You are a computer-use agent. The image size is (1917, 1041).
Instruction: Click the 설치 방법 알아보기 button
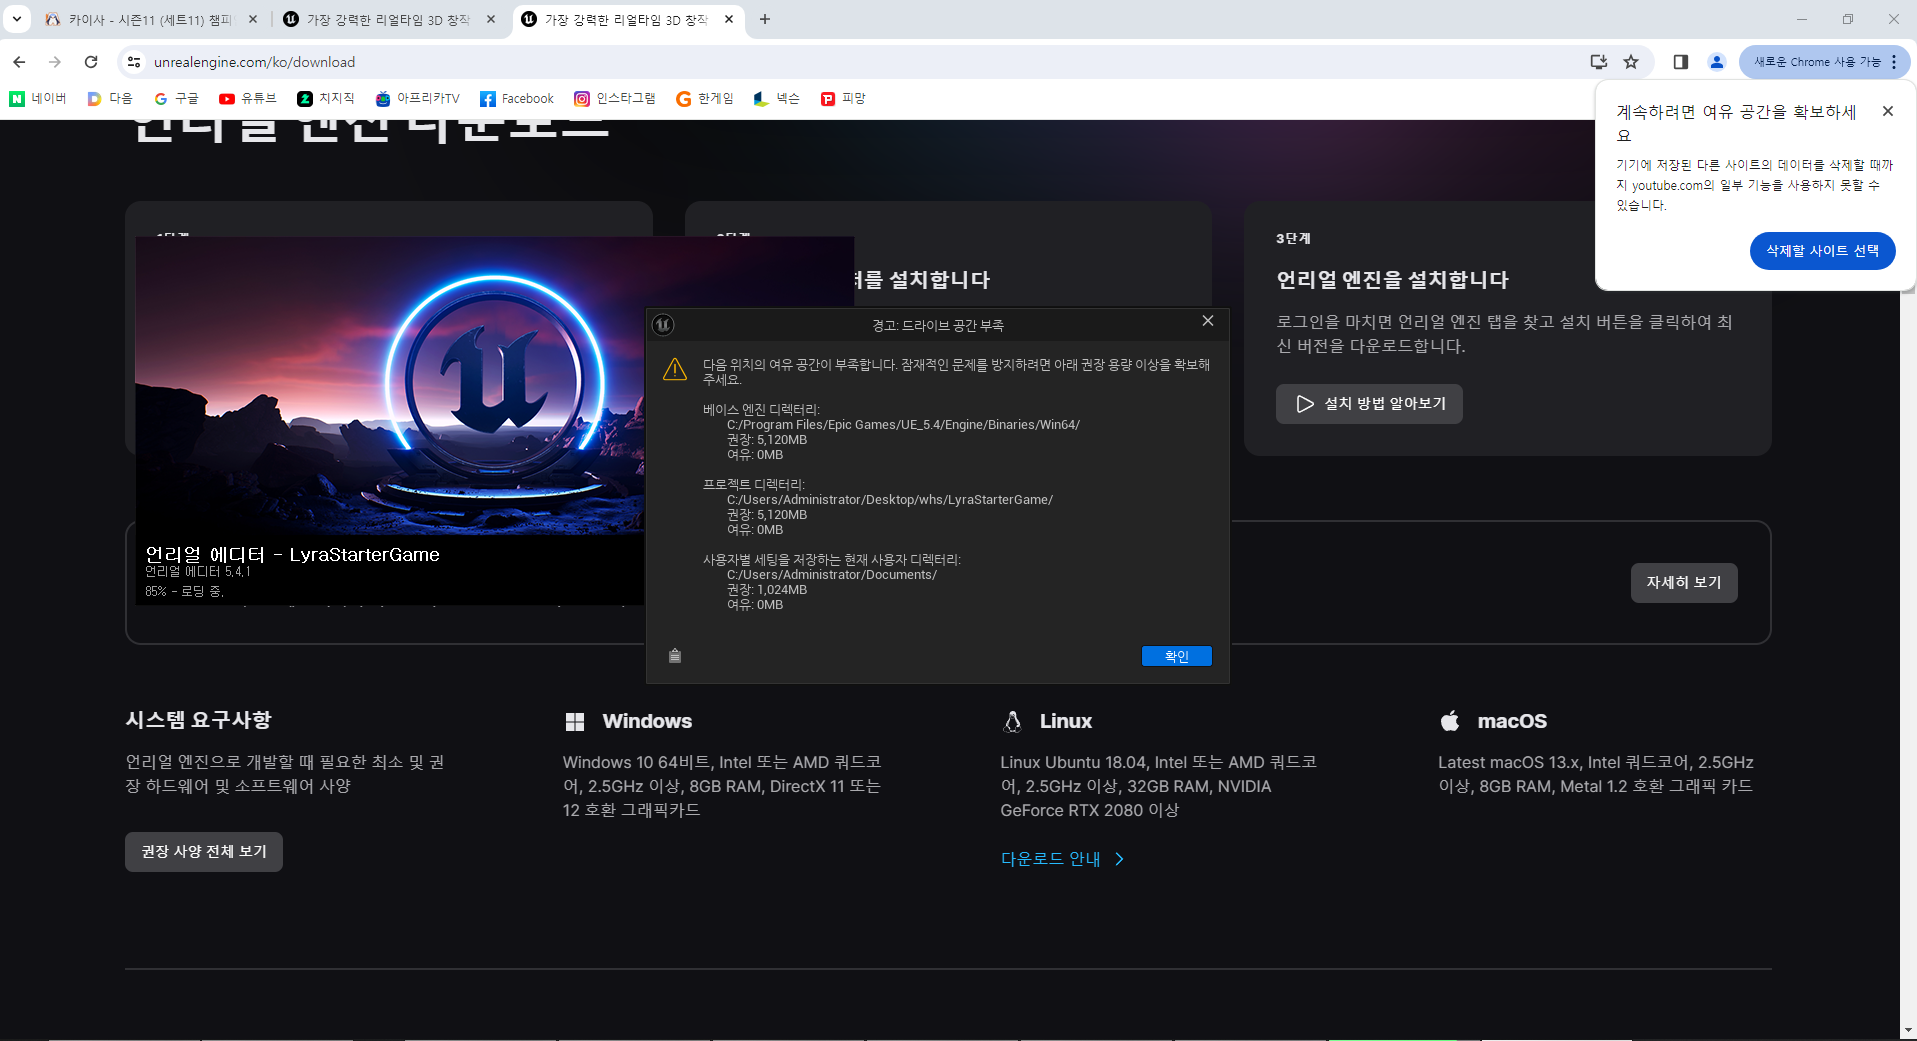click(x=1369, y=404)
